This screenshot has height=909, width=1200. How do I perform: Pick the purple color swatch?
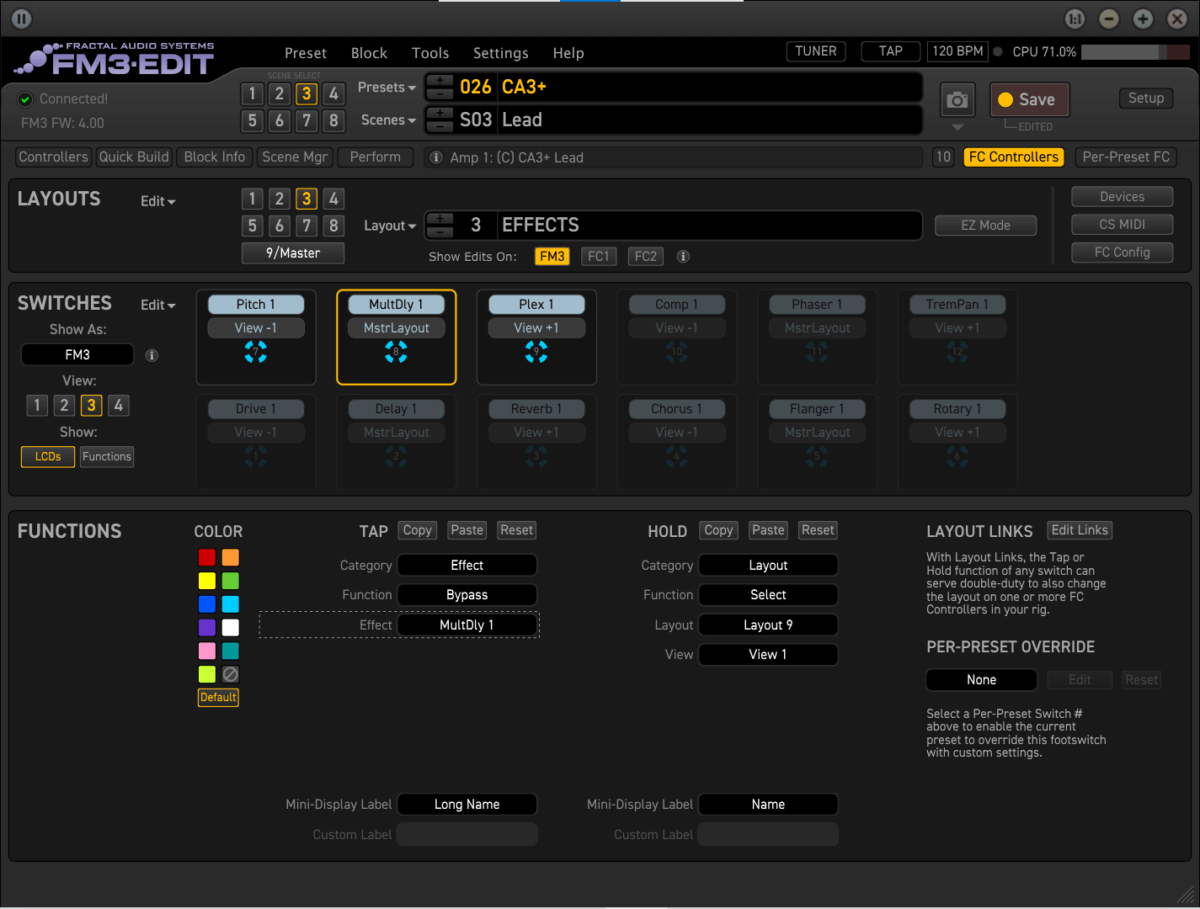coord(206,628)
